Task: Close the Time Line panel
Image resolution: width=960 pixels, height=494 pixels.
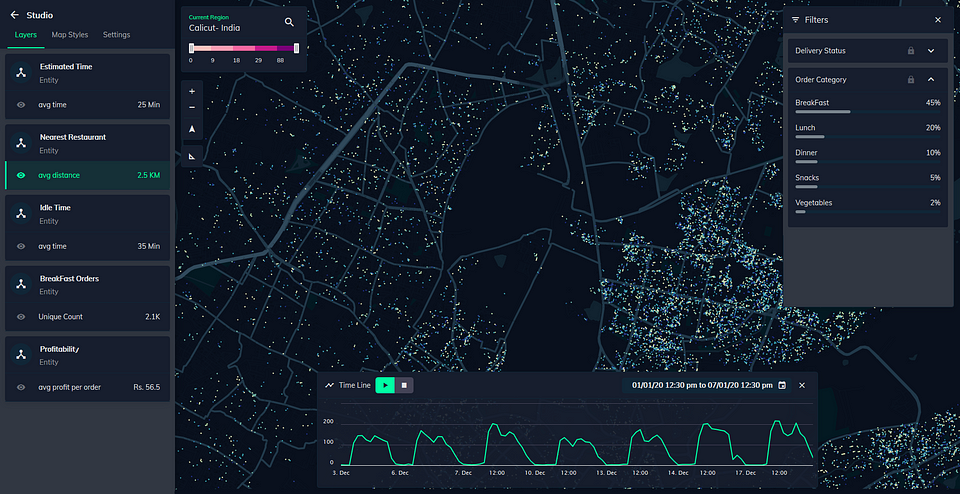Action: (x=802, y=385)
